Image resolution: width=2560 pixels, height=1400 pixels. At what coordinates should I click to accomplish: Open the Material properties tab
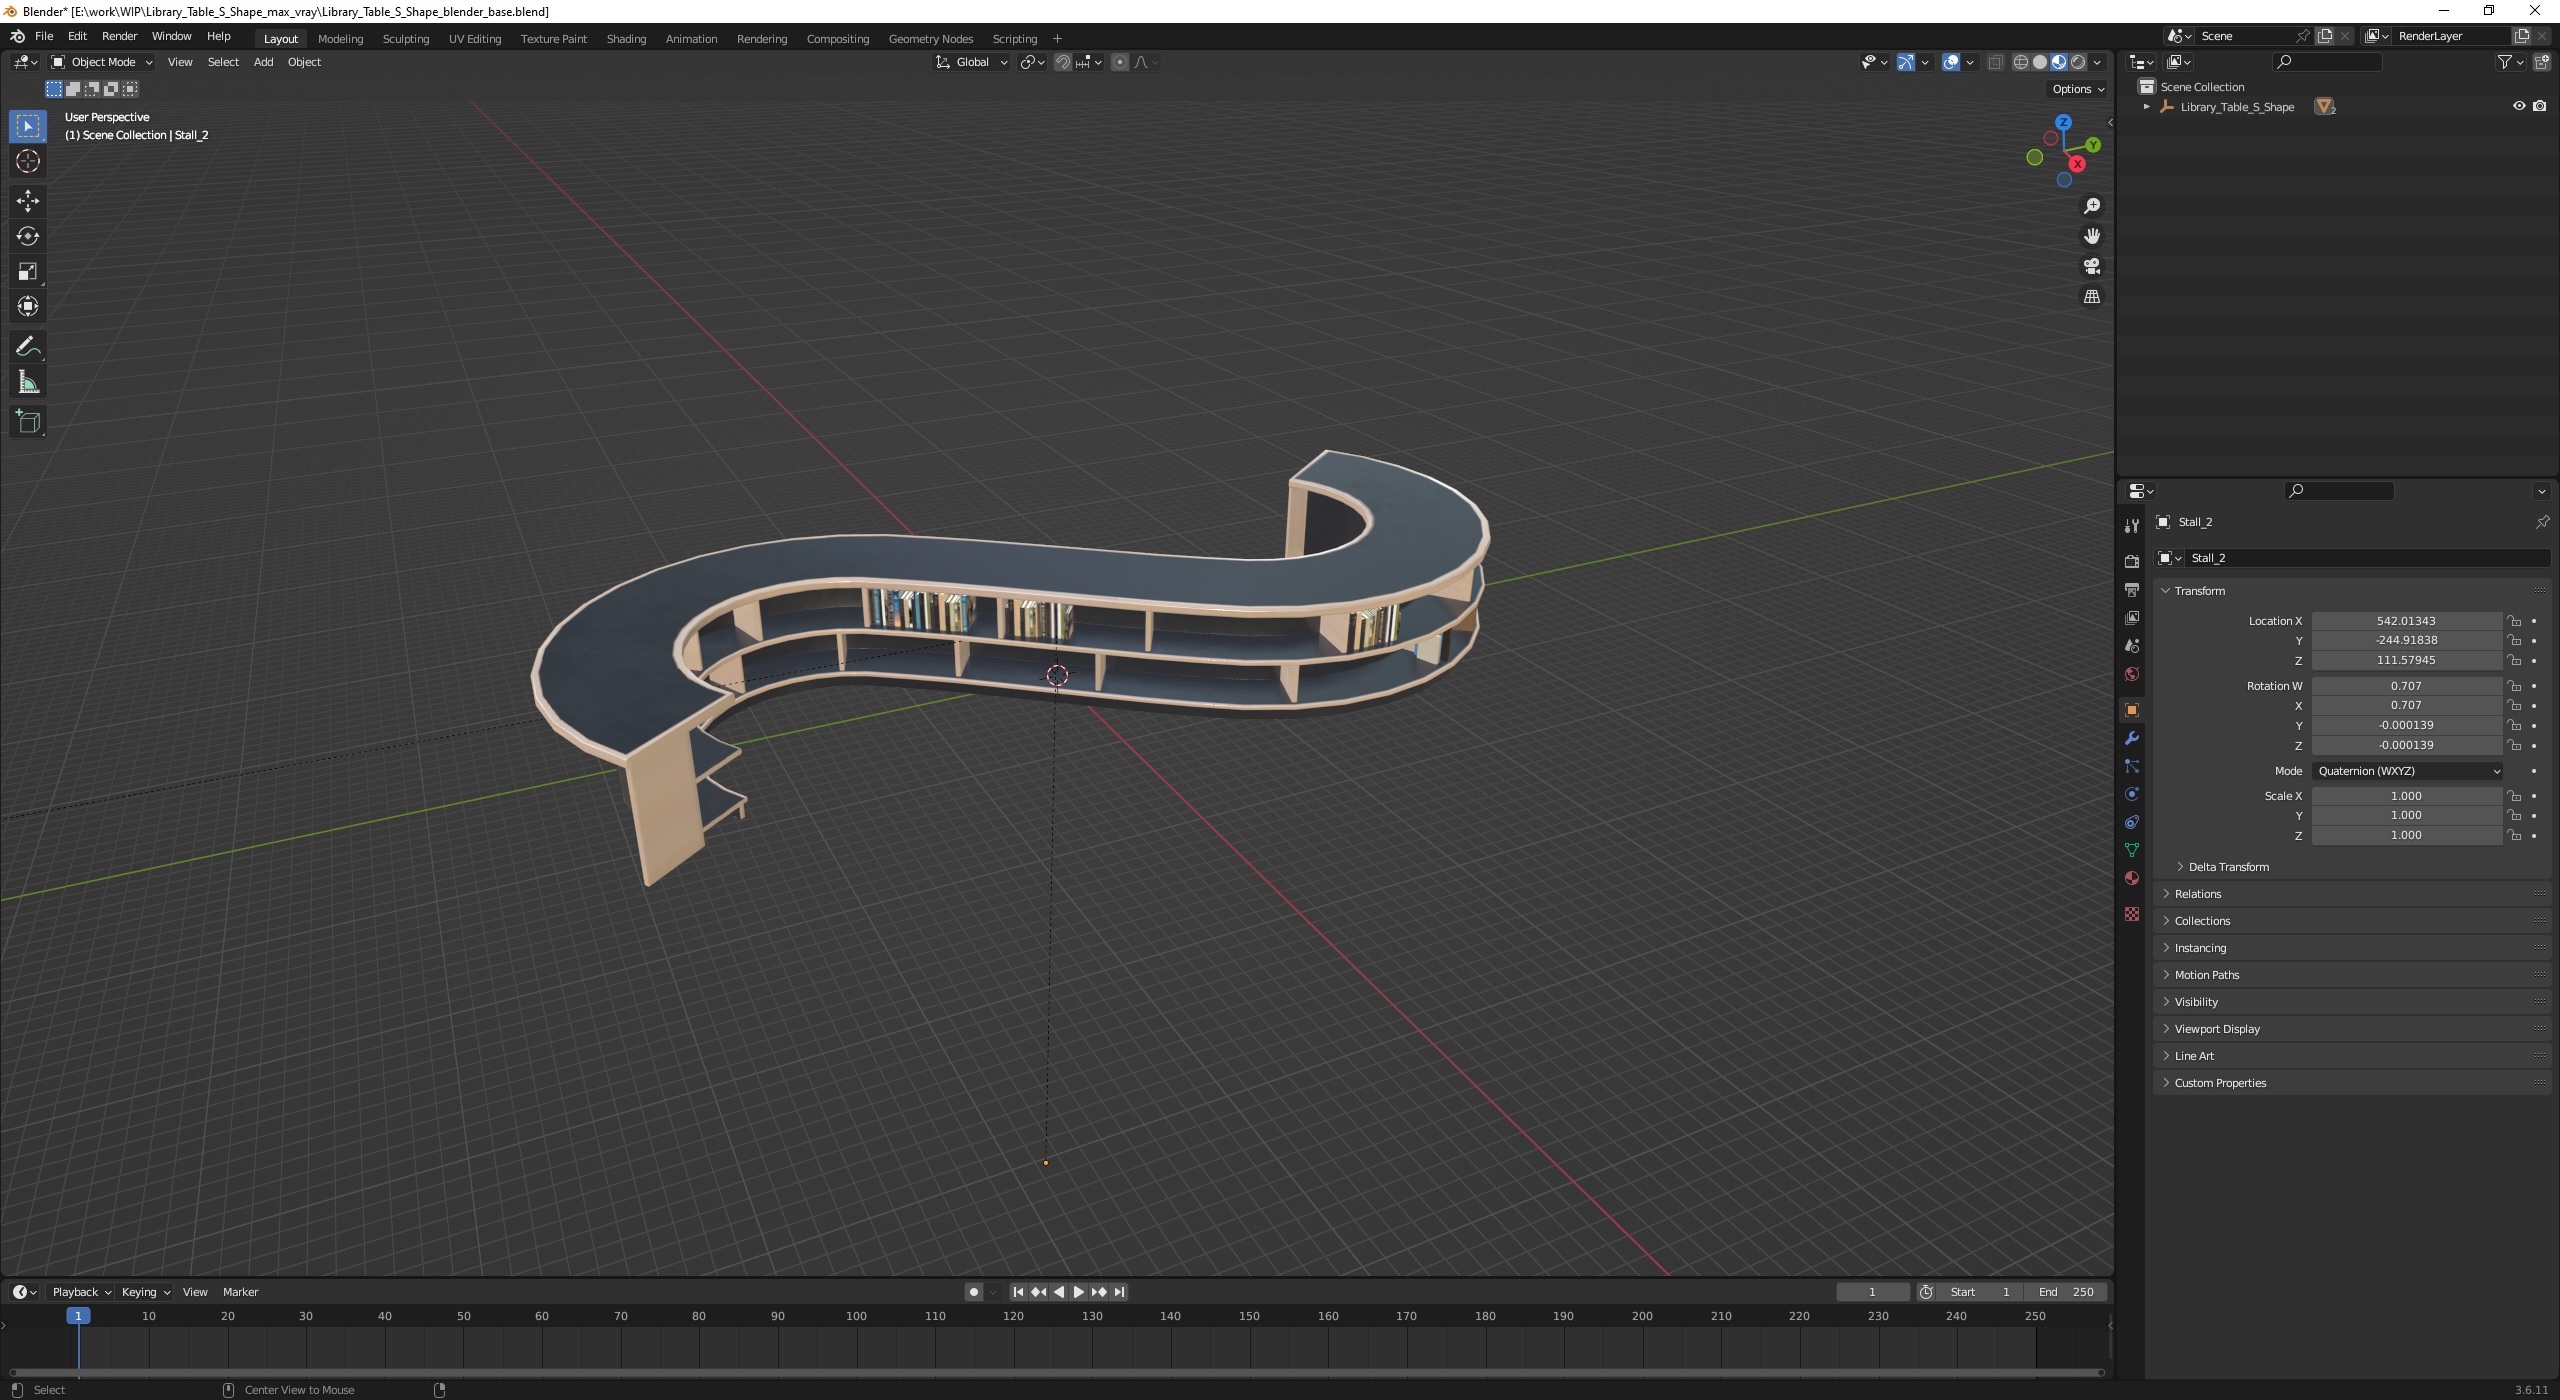click(2132, 878)
